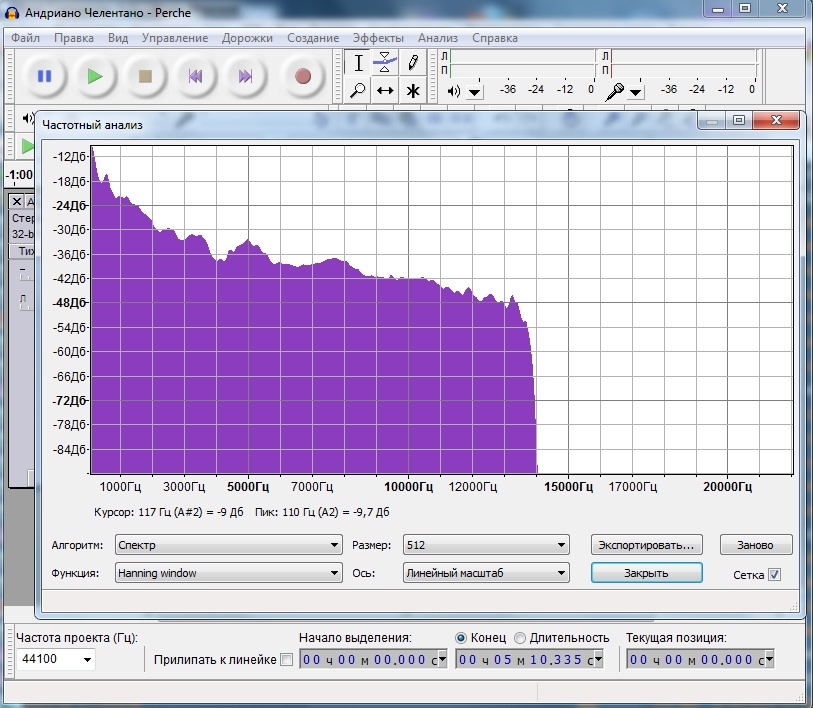Open the Размер dropdown showing 512
The image size is (813, 708).
(485, 545)
